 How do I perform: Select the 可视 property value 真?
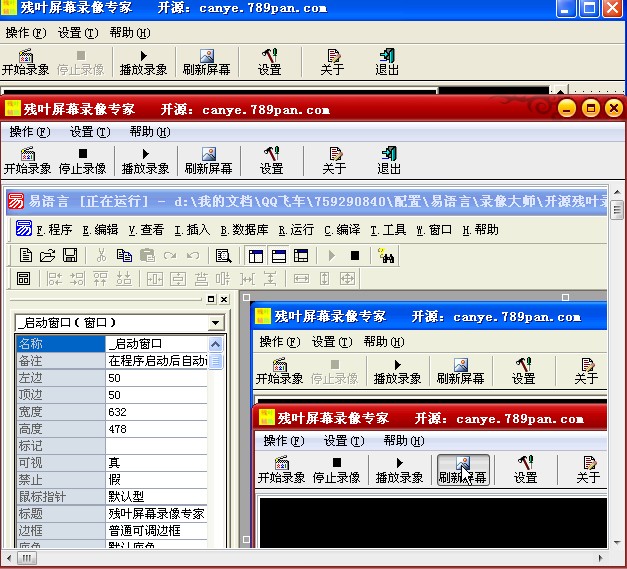pyautogui.click(x=155, y=462)
